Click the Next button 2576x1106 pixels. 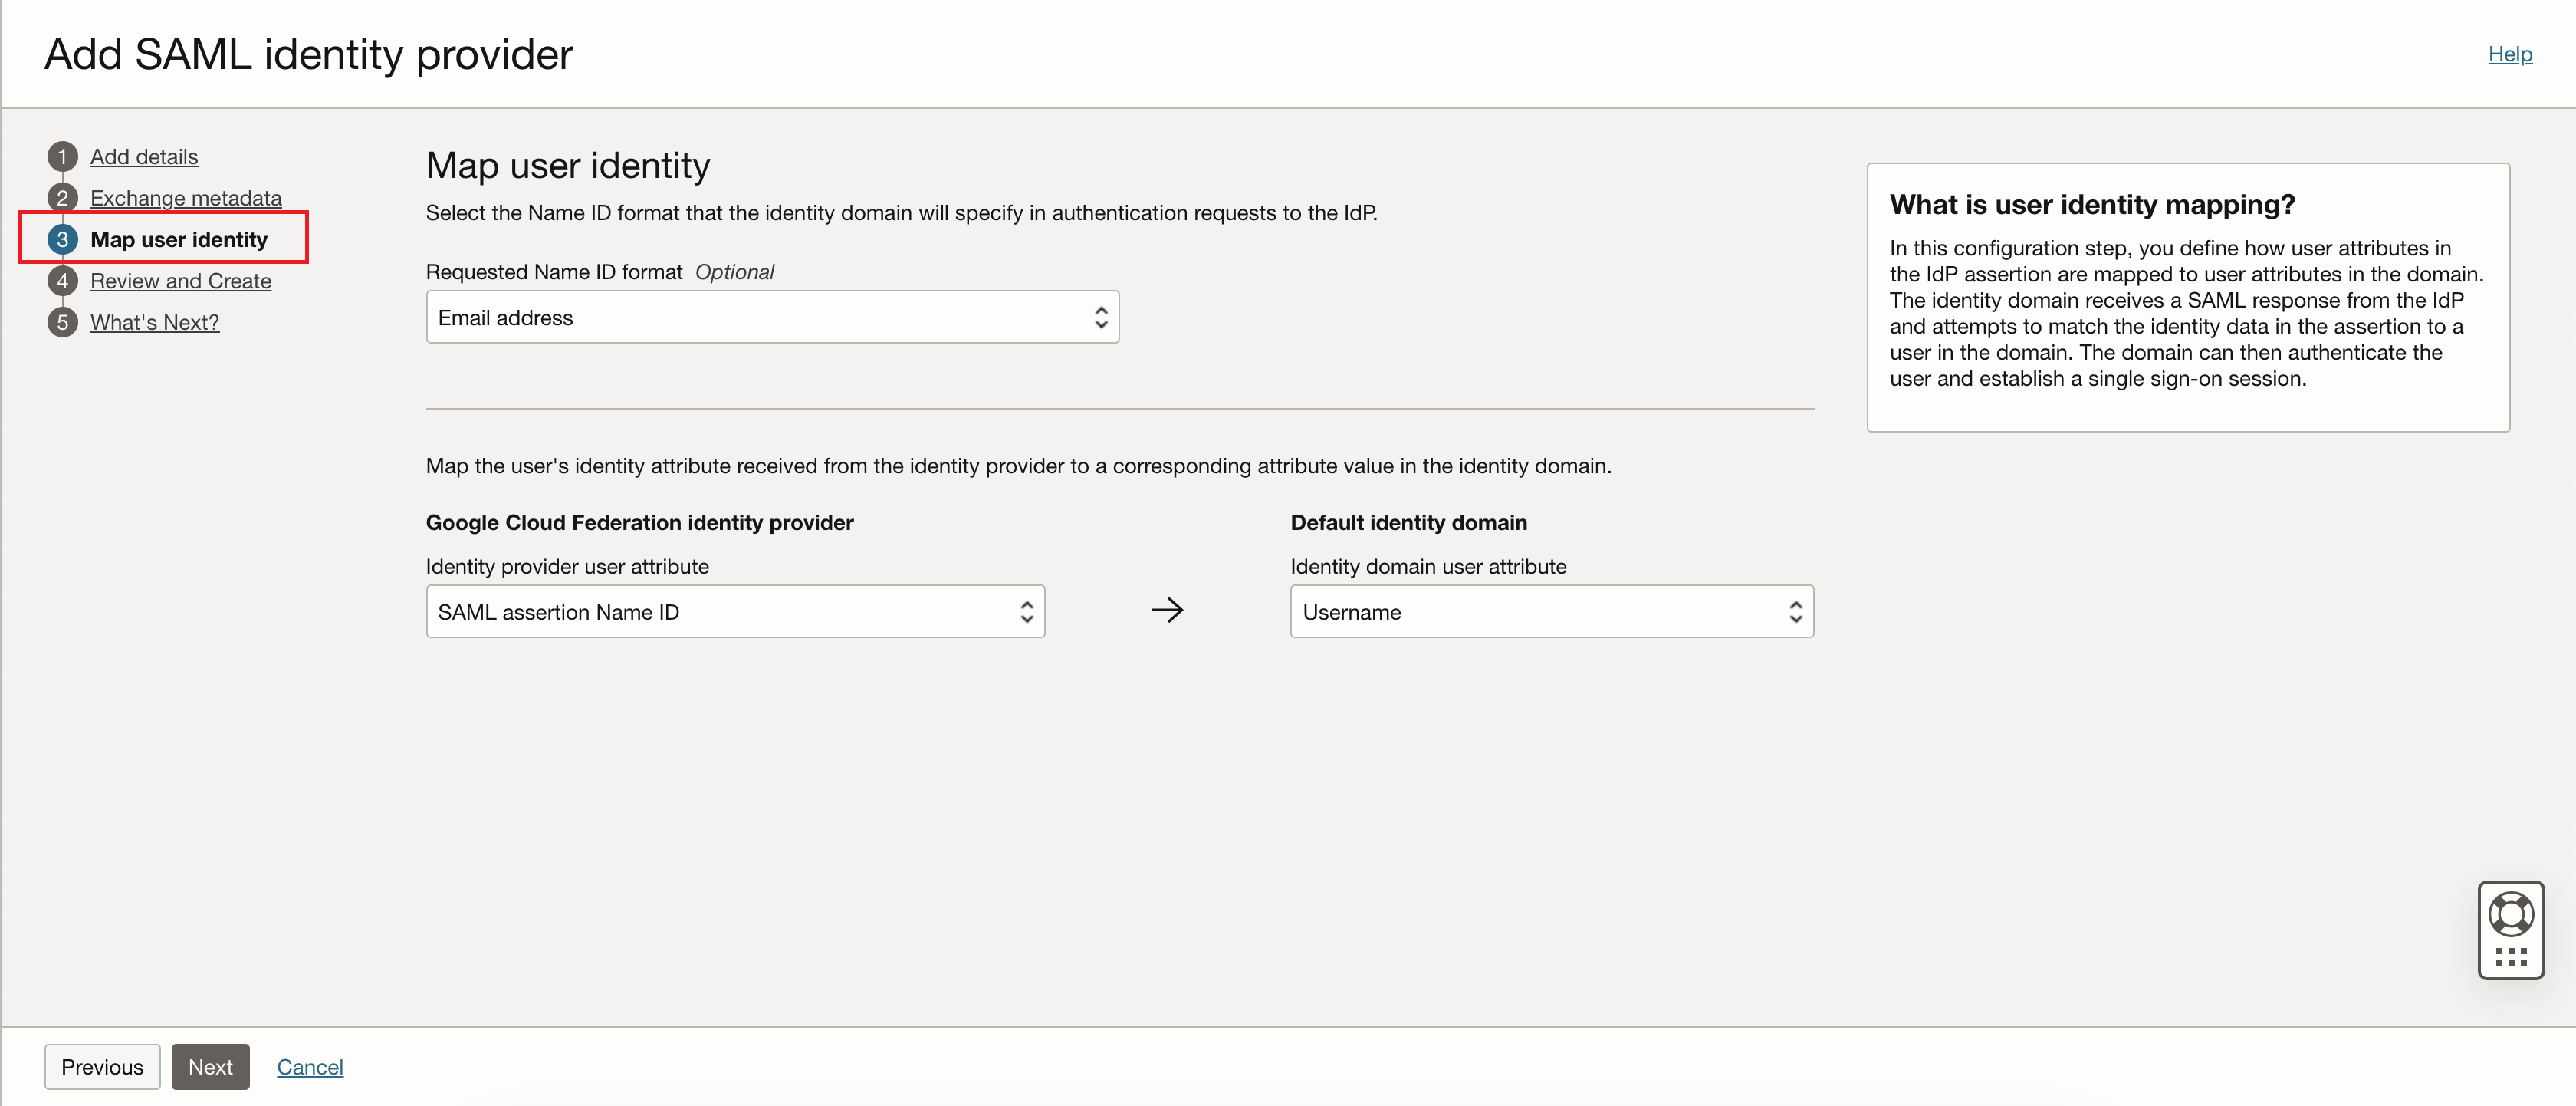[210, 1066]
